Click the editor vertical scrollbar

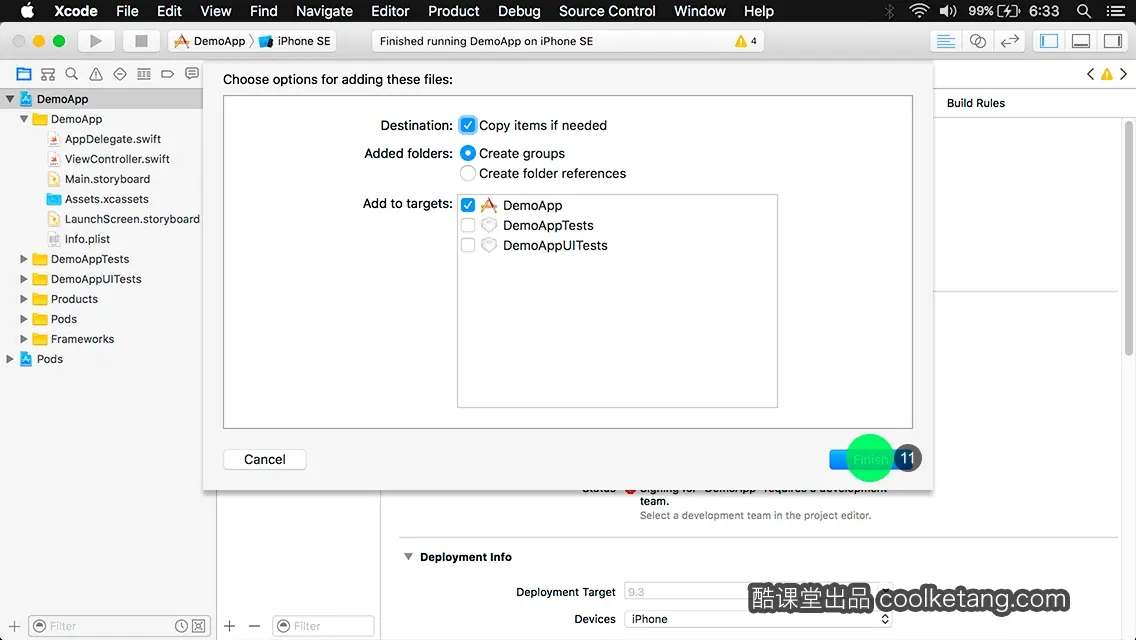coord(1128,239)
